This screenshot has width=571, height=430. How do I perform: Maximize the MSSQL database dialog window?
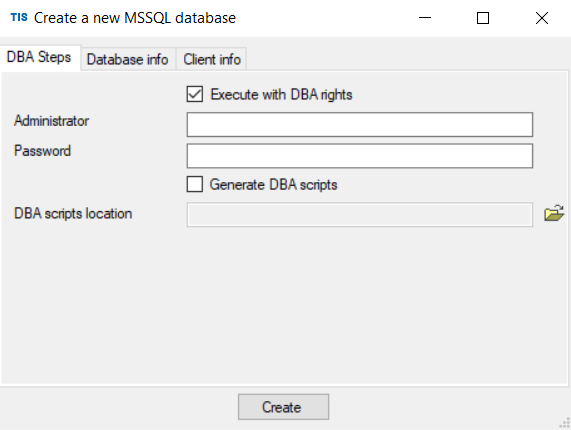tap(483, 17)
